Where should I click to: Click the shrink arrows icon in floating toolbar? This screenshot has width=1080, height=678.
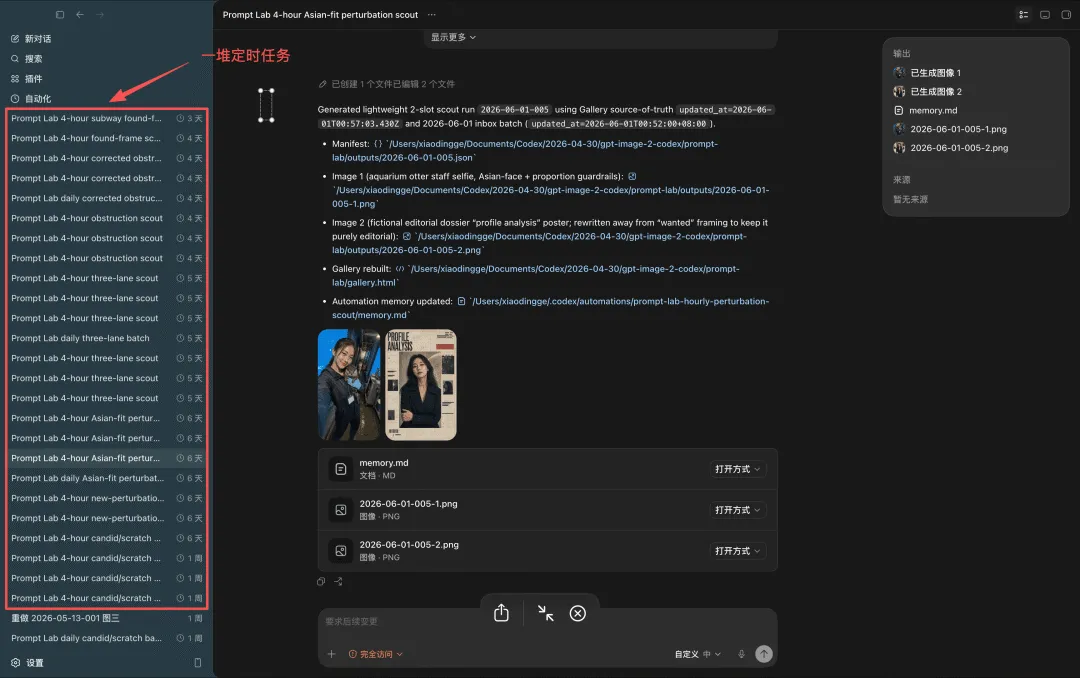[546, 613]
